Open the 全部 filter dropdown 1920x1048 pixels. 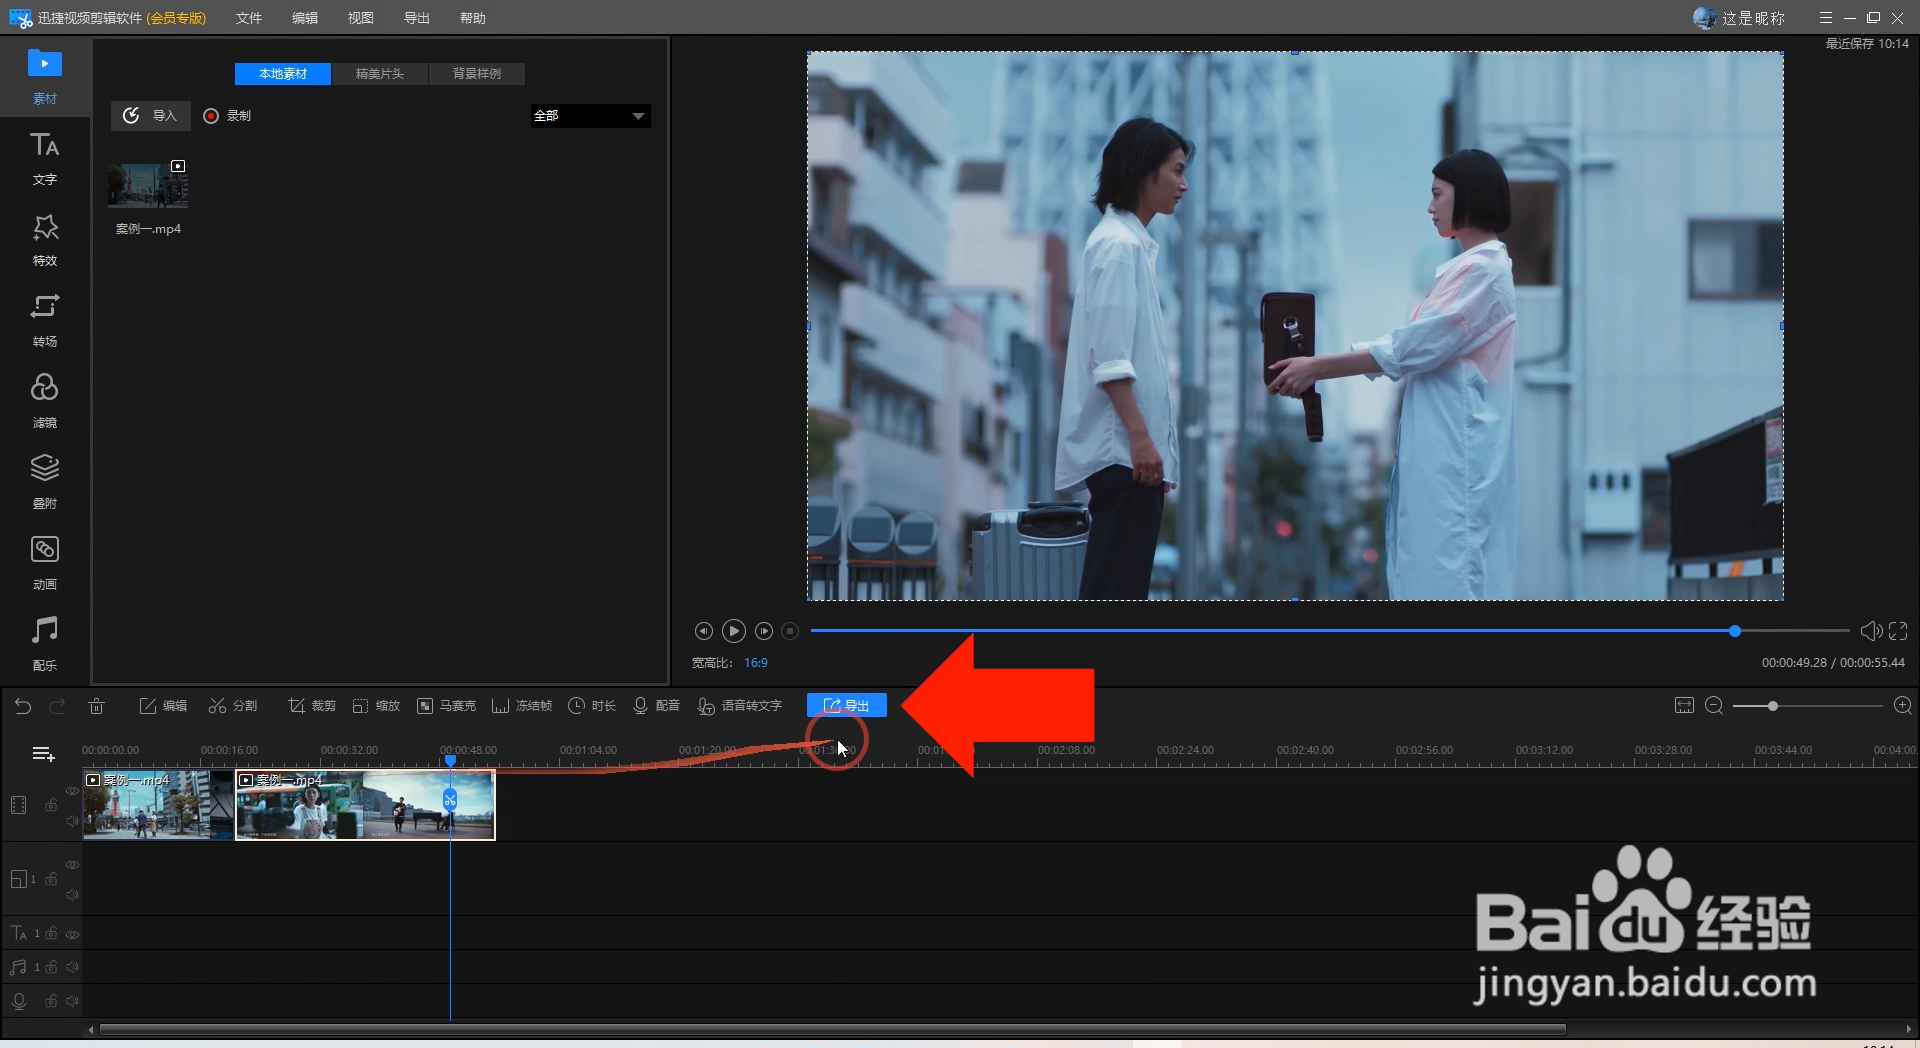click(590, 116)
